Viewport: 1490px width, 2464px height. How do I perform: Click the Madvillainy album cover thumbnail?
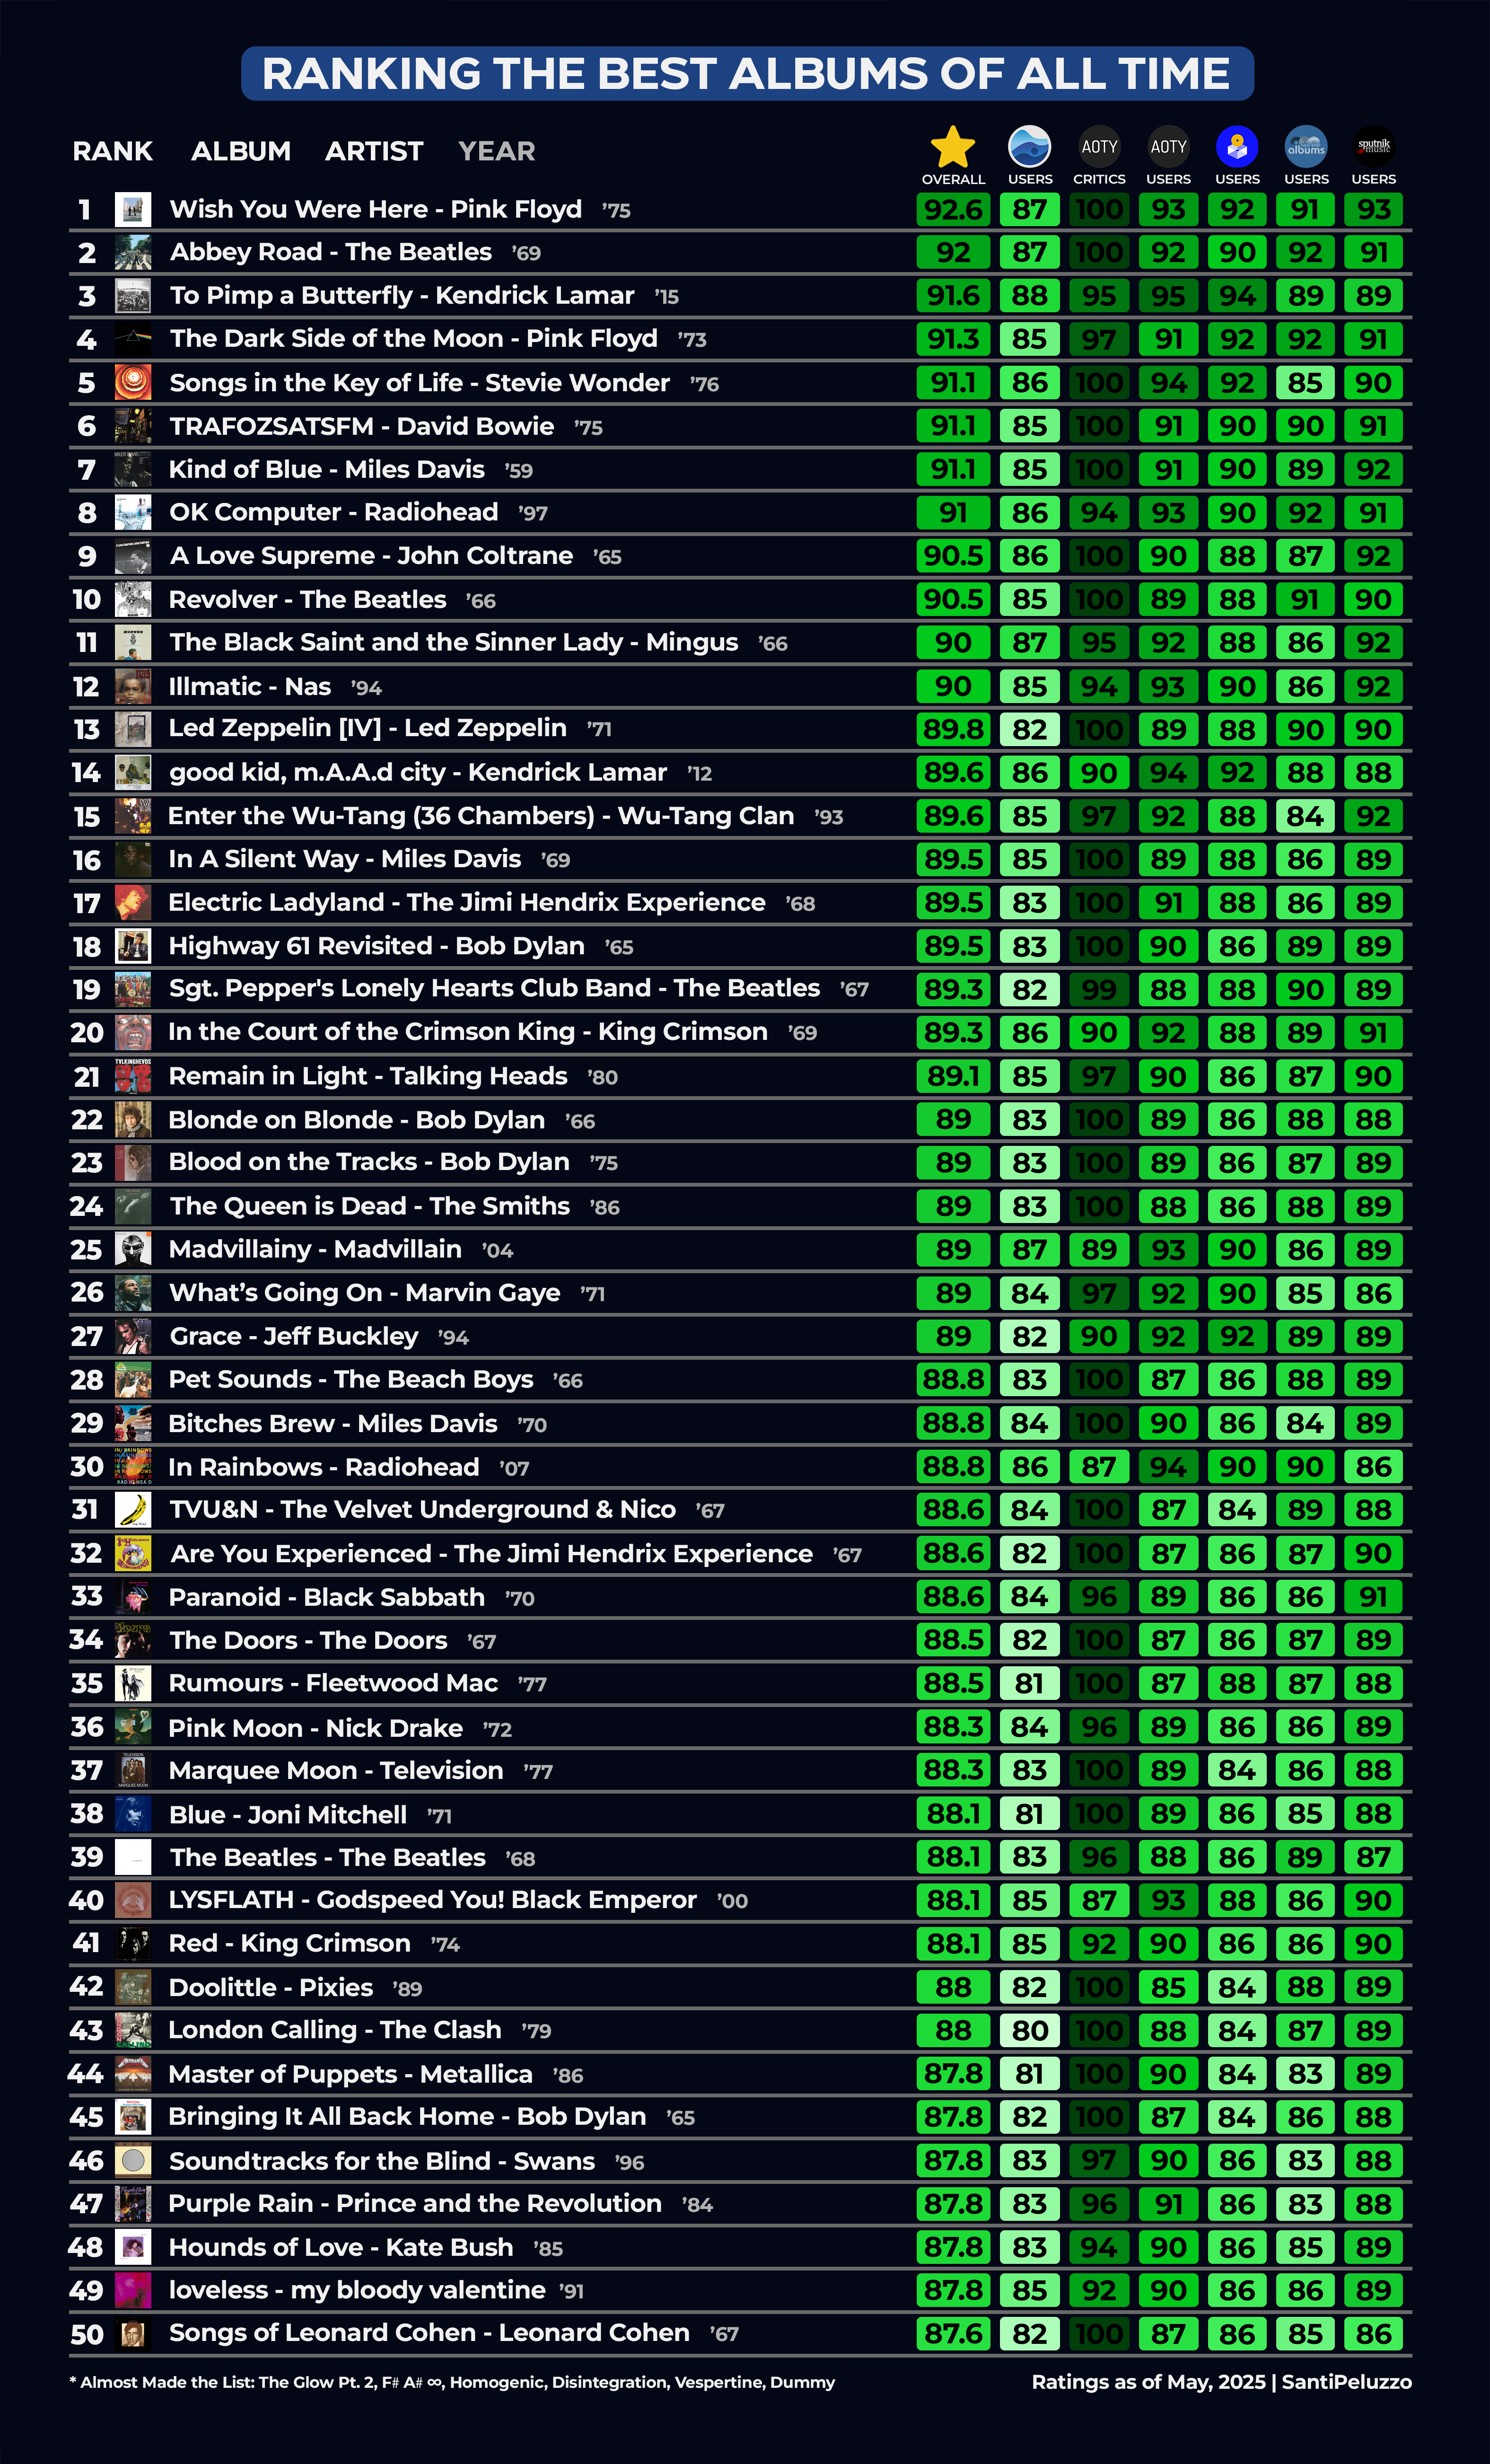pyautogui.click(x=133, y=1249)
